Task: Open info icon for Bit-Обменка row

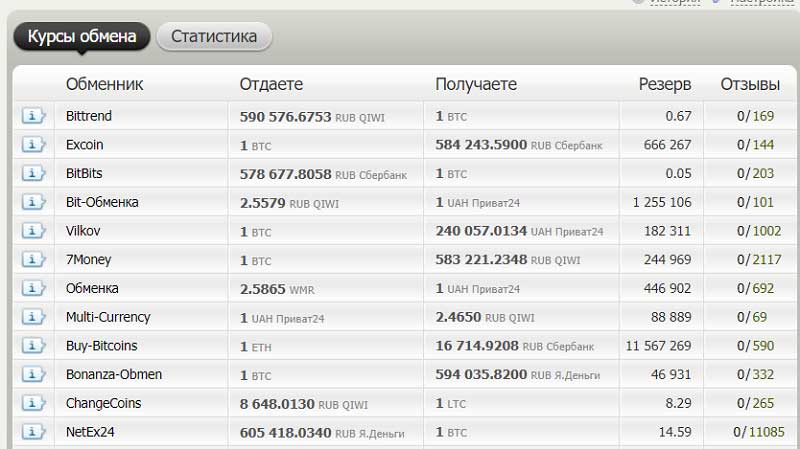Action: click(33, 202)
